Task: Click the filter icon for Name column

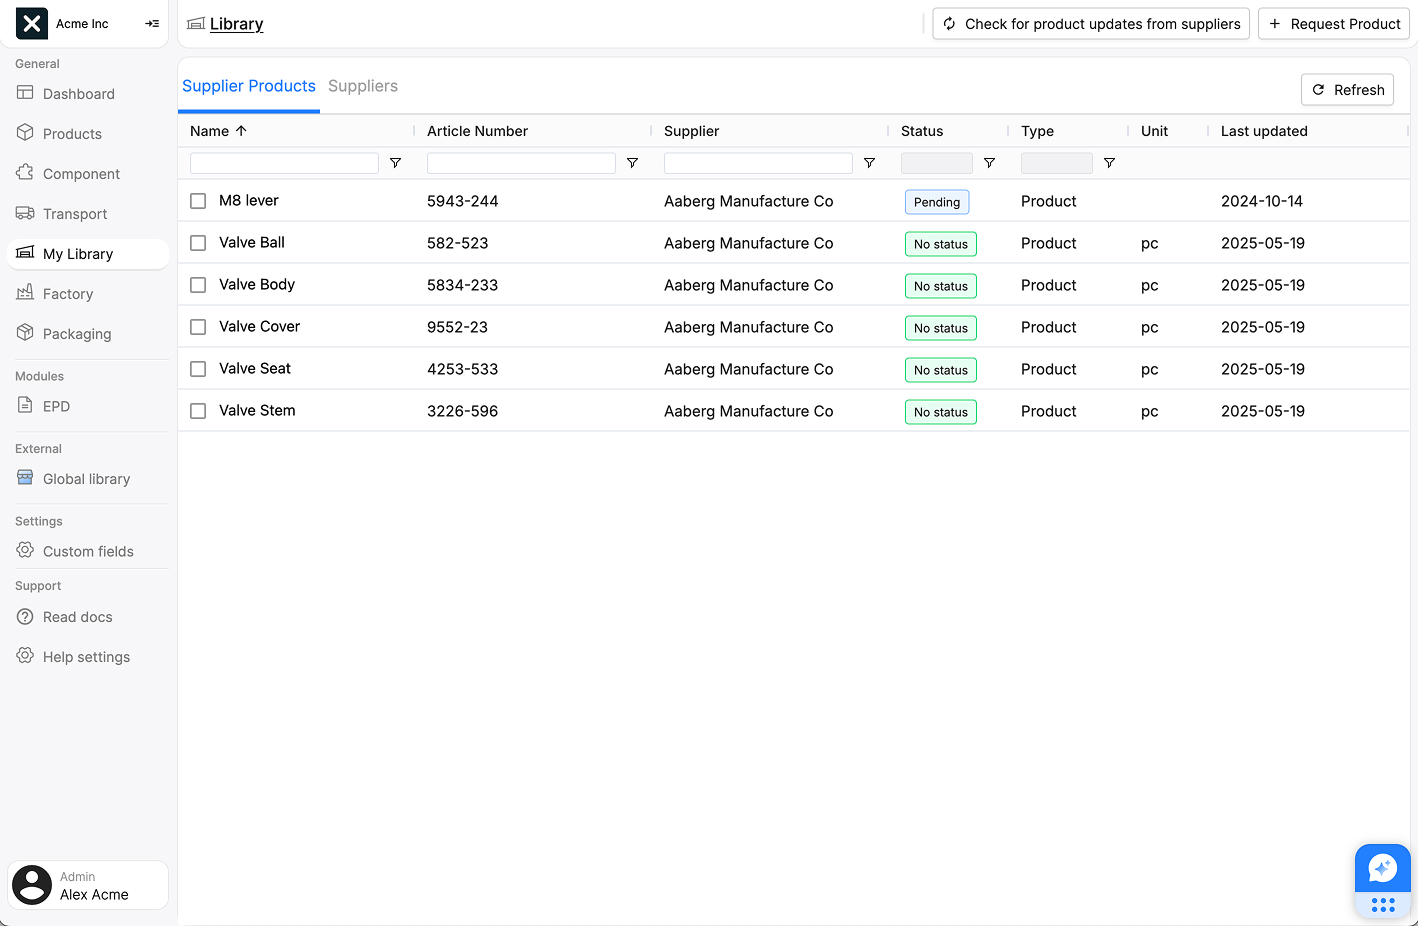Action: click(x=395, y=163)
